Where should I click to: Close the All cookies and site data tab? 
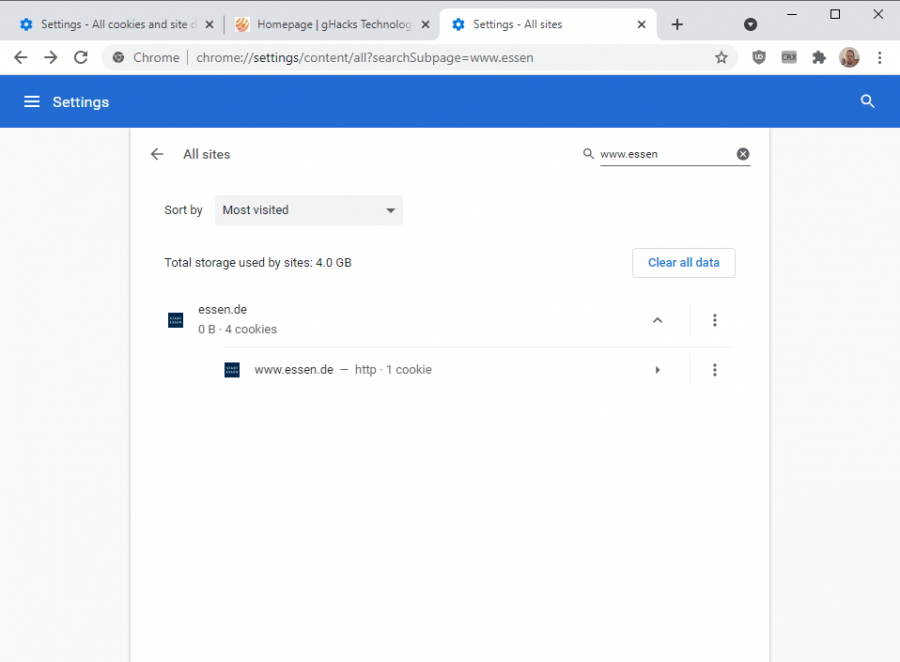pyautogui.click(x=210, y=24)
